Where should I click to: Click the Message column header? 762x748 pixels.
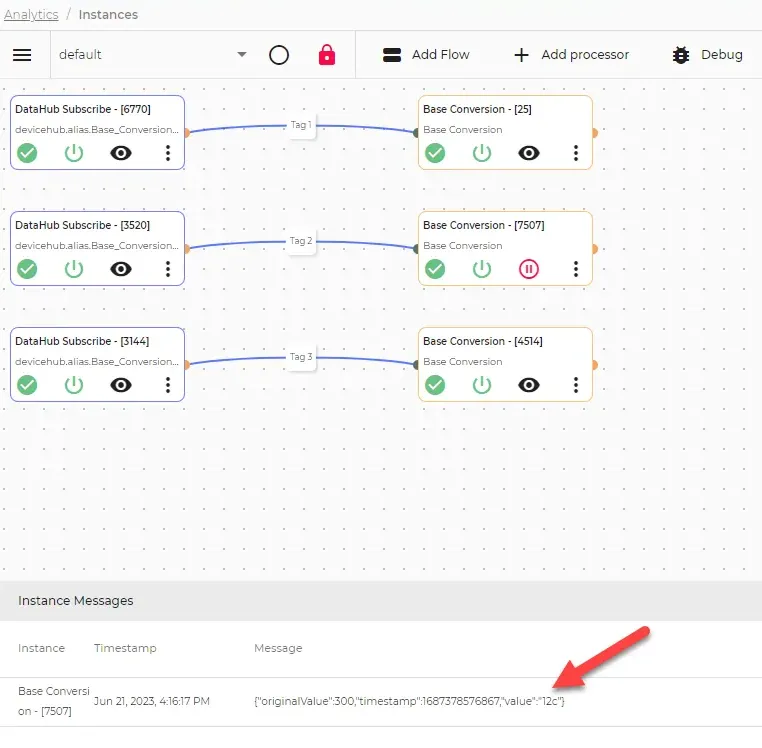[278, 648]
